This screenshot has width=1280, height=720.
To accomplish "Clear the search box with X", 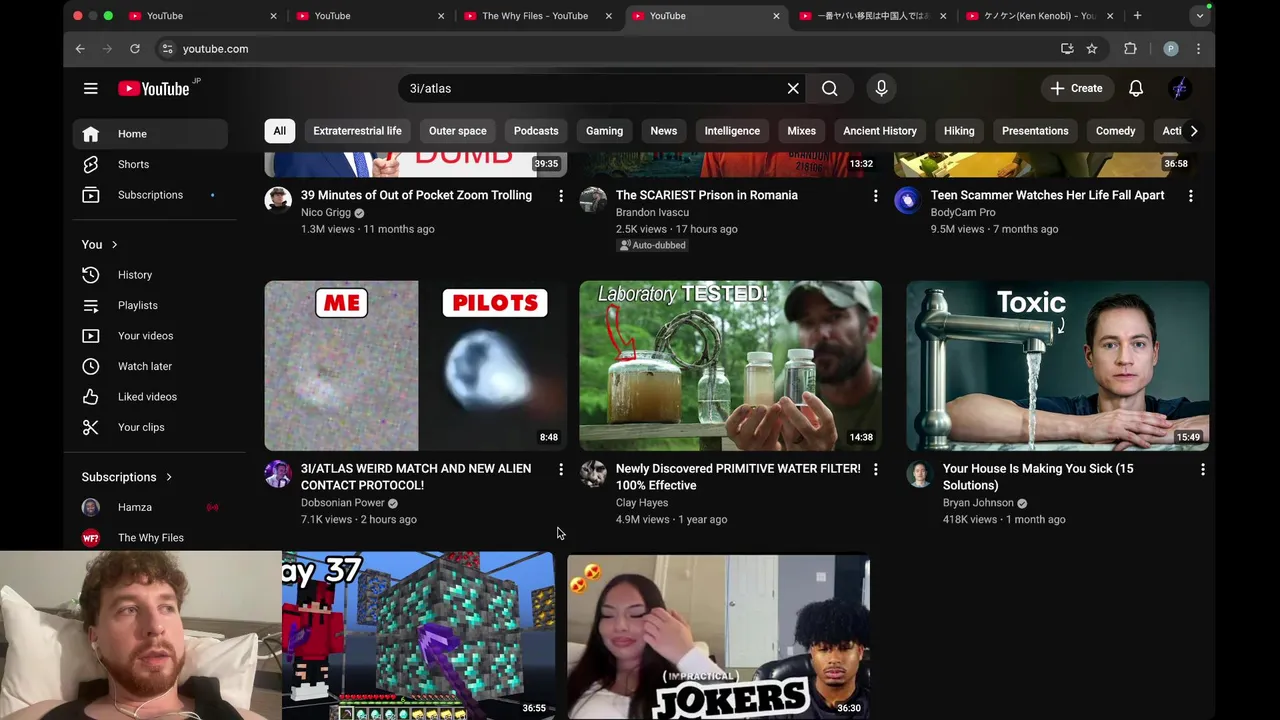I will pos(793,88).
